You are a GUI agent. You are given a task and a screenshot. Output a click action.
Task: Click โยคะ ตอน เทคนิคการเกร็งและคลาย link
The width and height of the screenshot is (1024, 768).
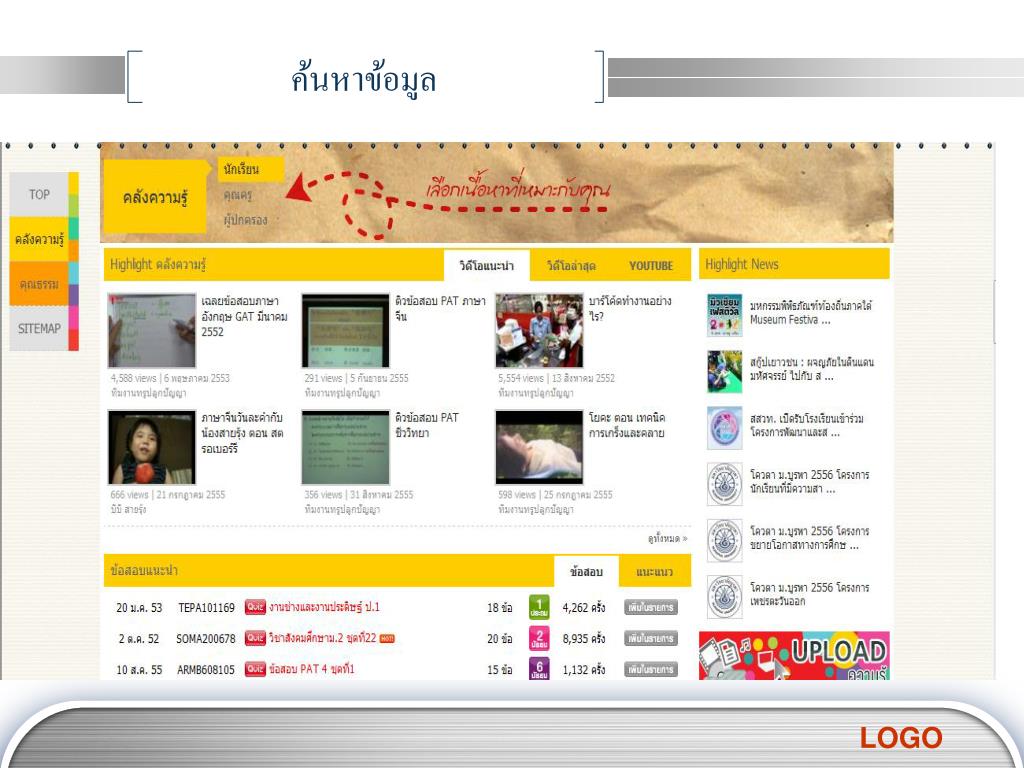tap(627, 425)
